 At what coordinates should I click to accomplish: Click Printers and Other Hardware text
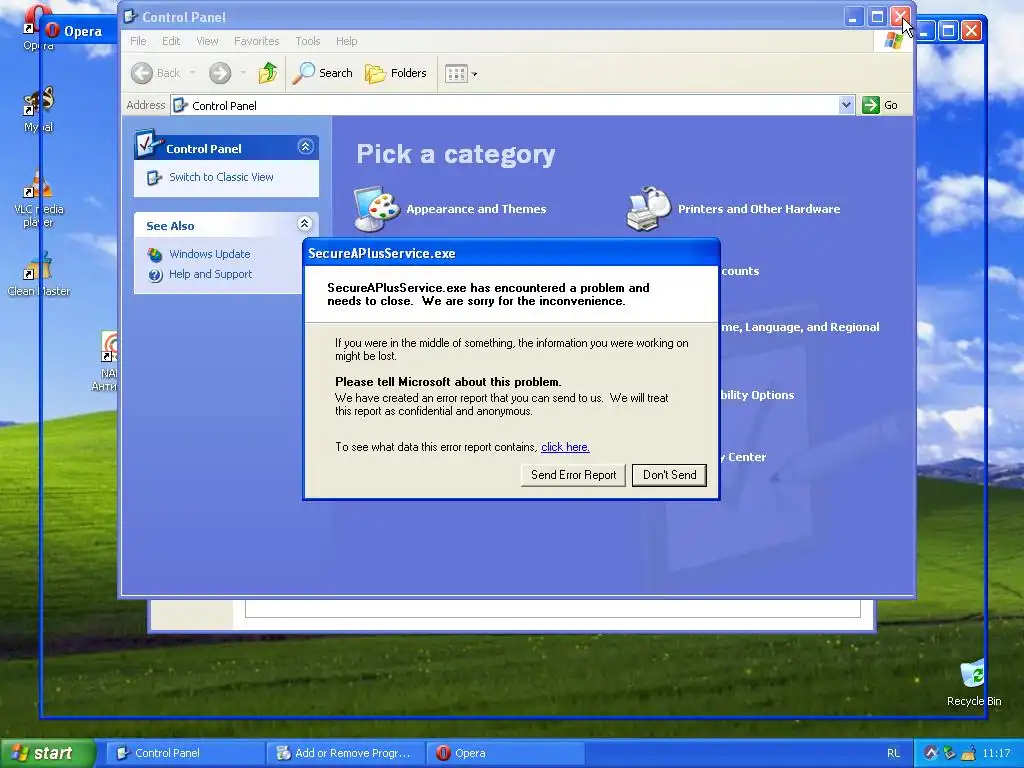coord(759,209)
